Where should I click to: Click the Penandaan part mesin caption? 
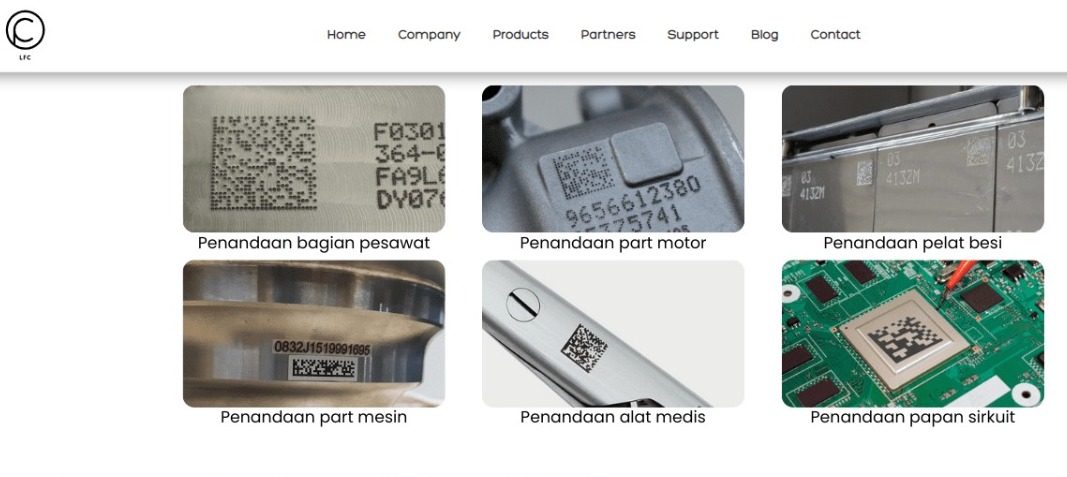tap(314, 417)
